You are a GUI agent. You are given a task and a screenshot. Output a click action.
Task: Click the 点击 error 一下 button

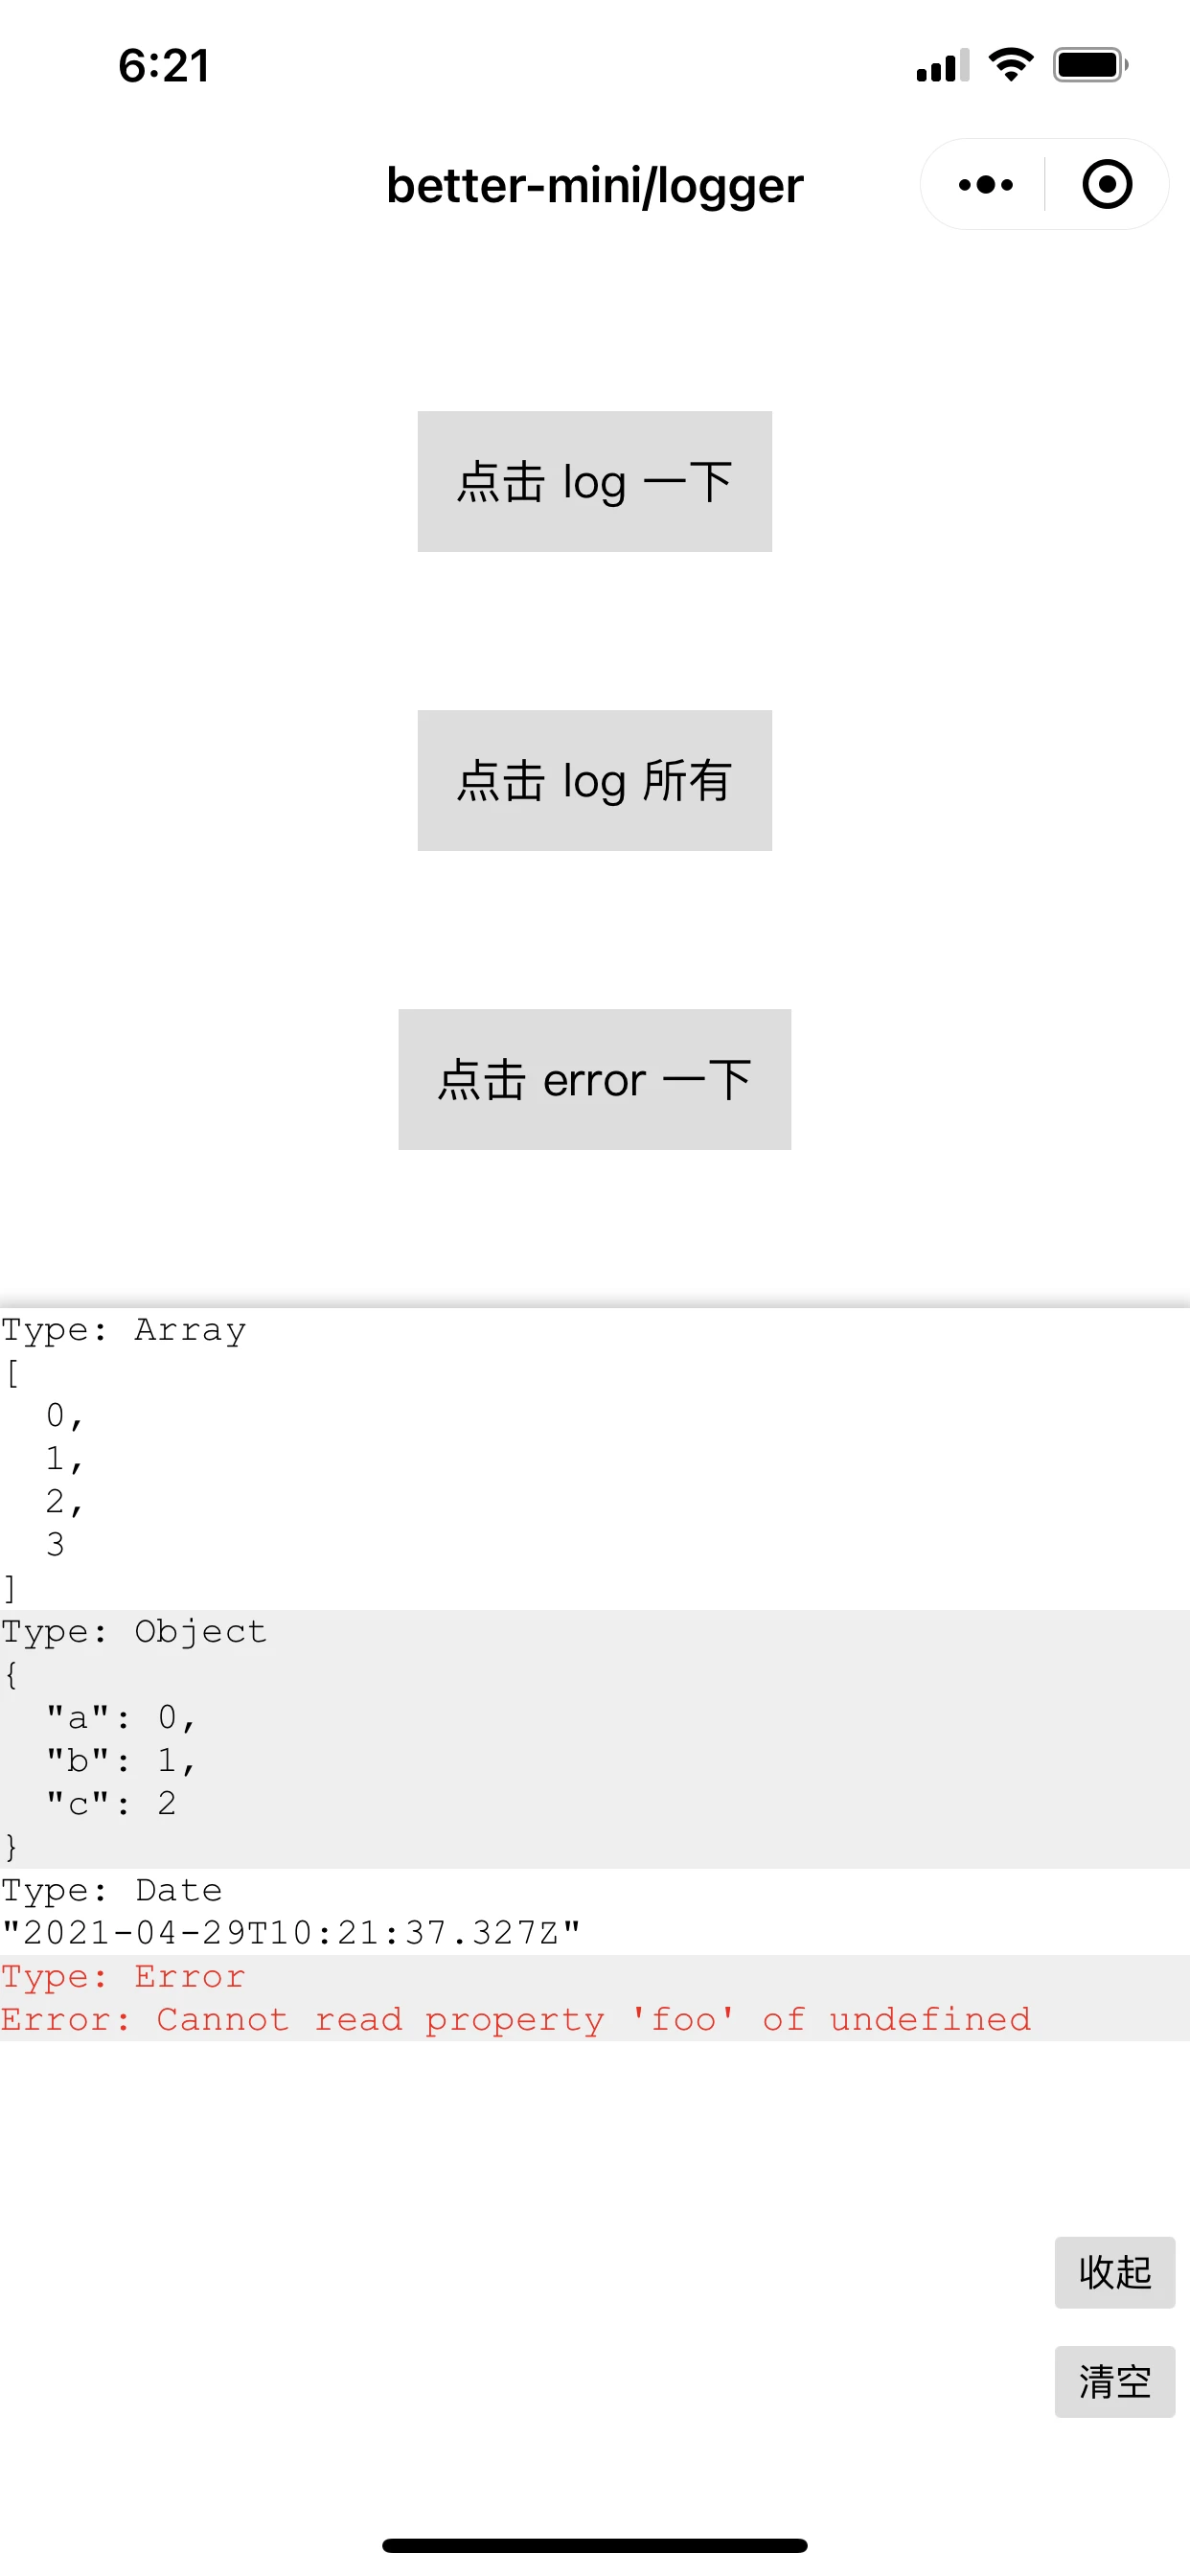click(x=594, y=1079)
